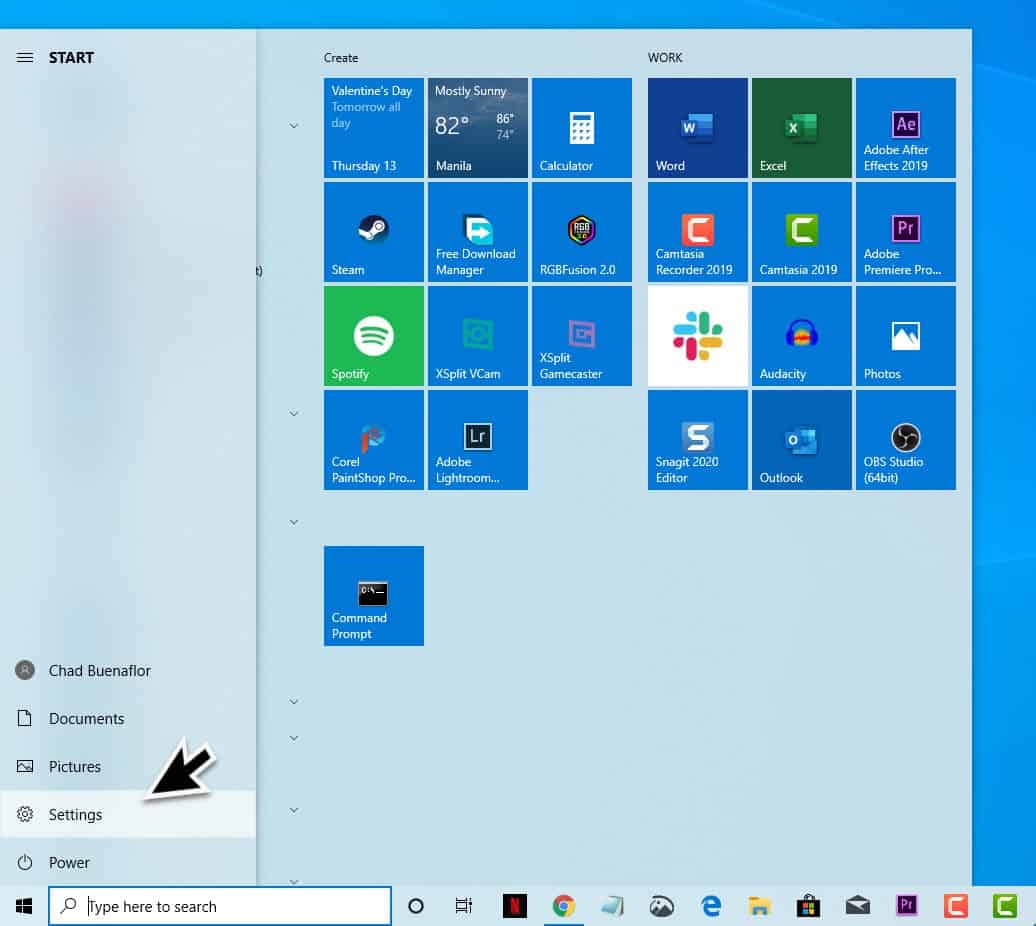Expand the chevron level with the Settings item
The image size is (1036, 926).
coord(294,810)
